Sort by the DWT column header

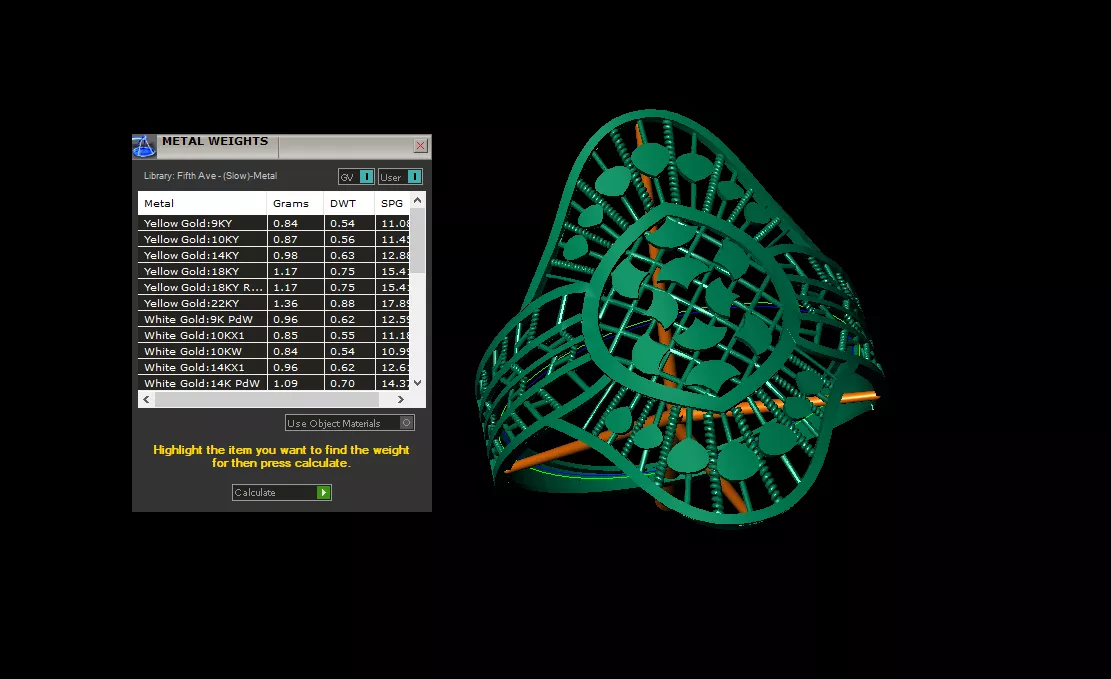(349, 203)
